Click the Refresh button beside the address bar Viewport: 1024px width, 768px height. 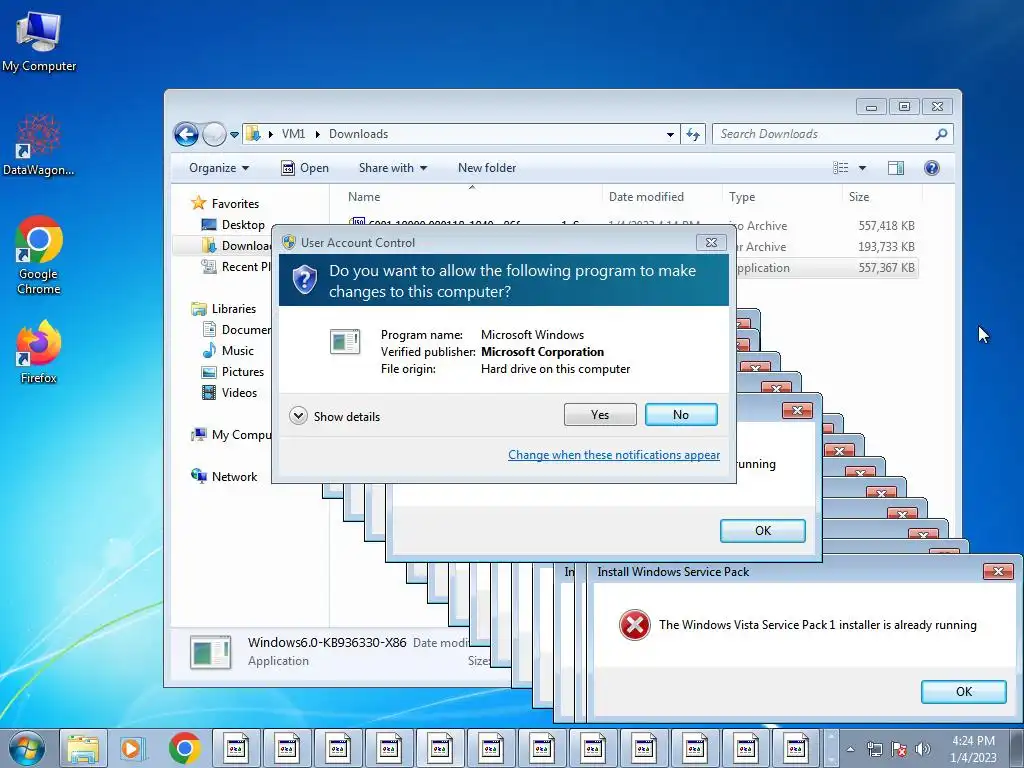(693, 135)
